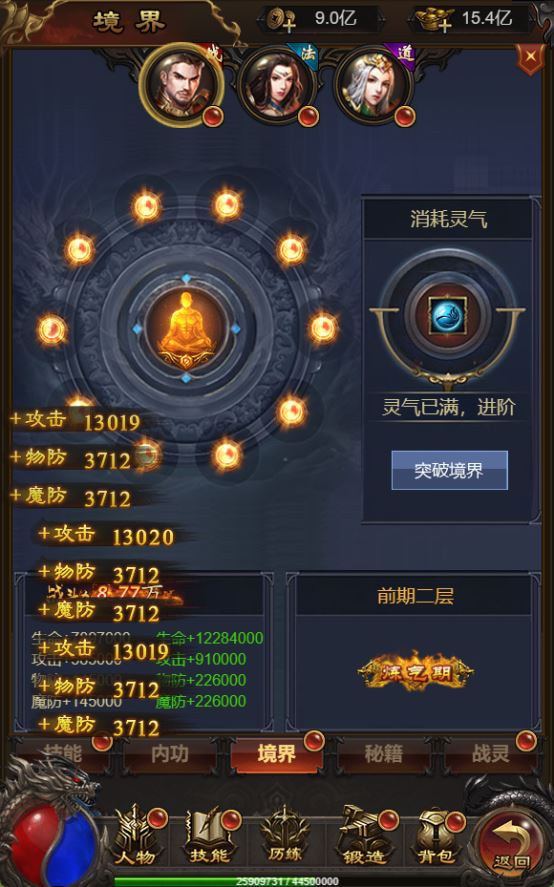
Task: Switch to the 战灵 tab
Action: click(x=490, y=754)
